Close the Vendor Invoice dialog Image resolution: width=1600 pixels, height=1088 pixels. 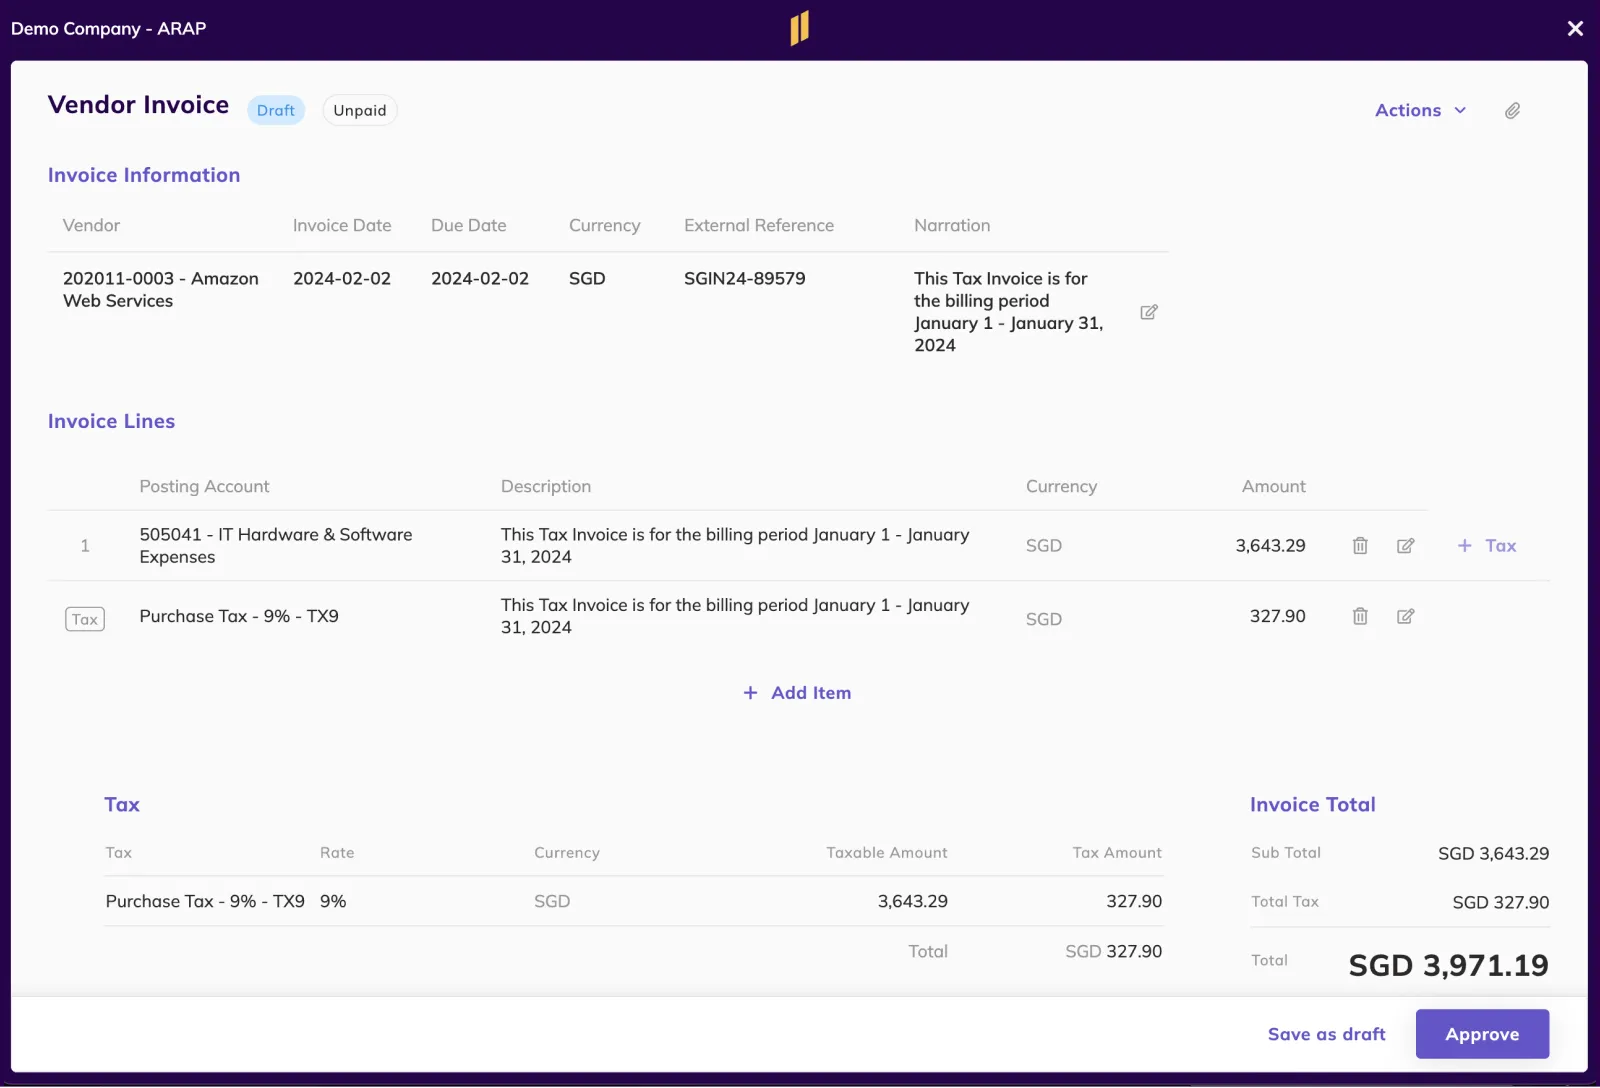(x=1576, y=28)
